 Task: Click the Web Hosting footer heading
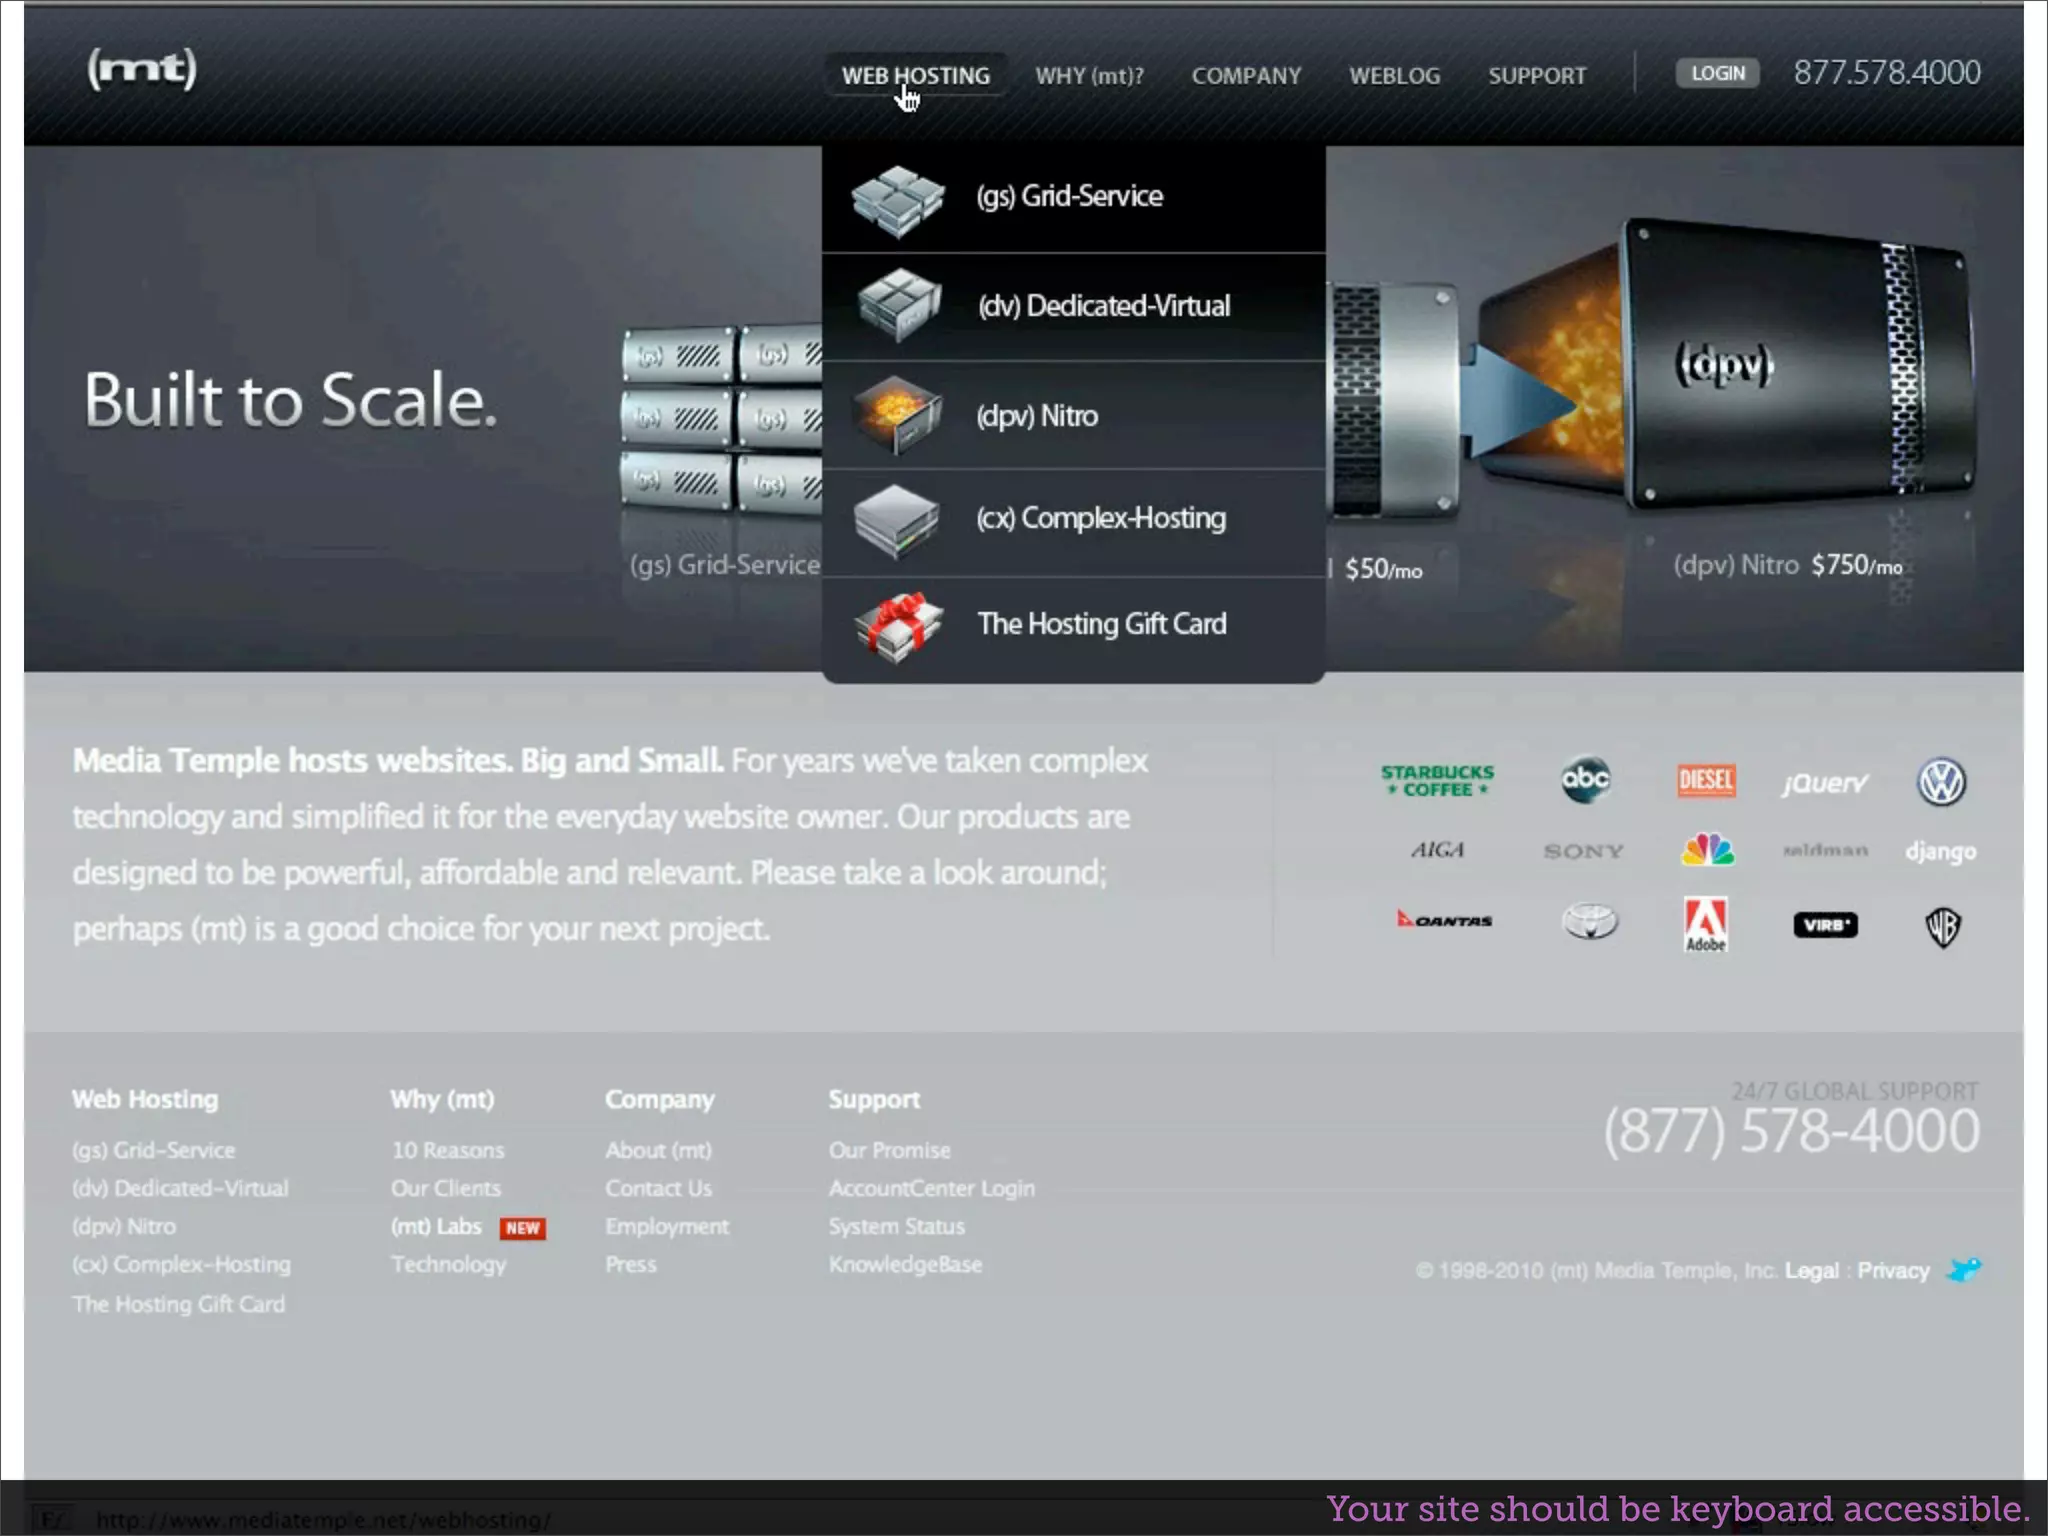[x=145, y=1100]
